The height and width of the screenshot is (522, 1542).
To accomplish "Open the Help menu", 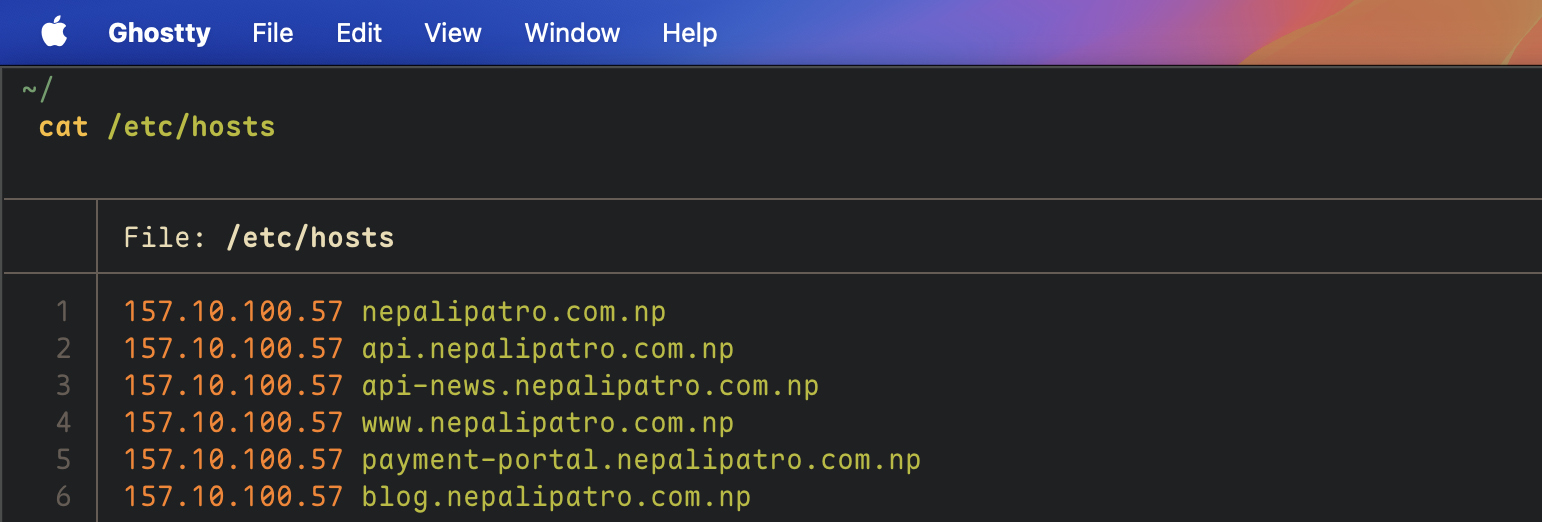I will point(690,33).
